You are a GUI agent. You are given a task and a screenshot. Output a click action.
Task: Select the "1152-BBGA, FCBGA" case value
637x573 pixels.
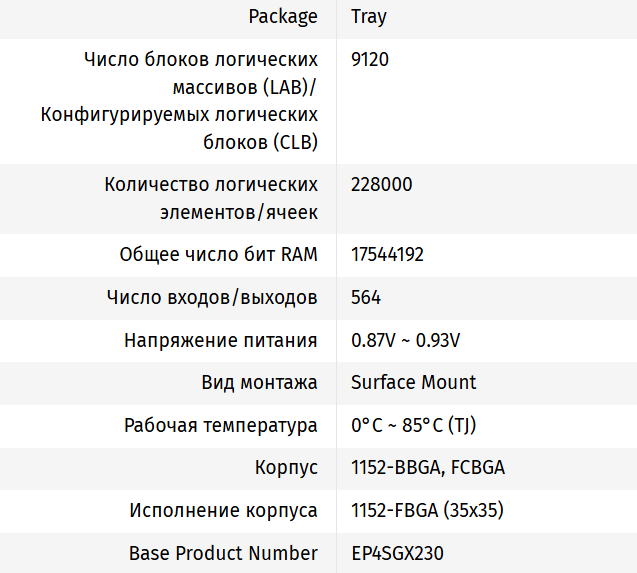[428, 468]
